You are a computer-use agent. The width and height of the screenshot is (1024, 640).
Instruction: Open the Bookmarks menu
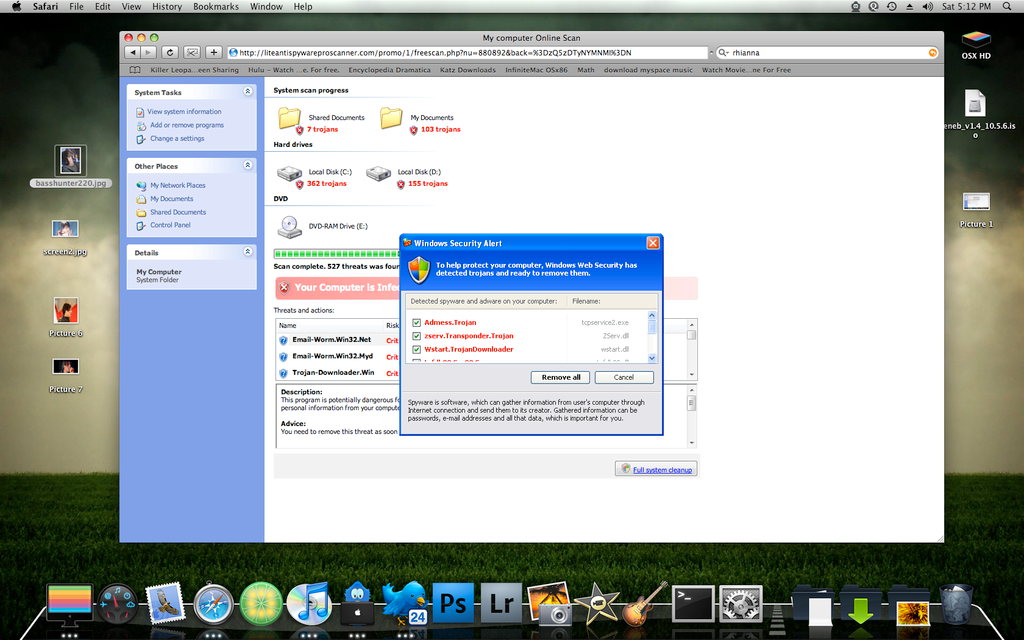pos(216,7)
